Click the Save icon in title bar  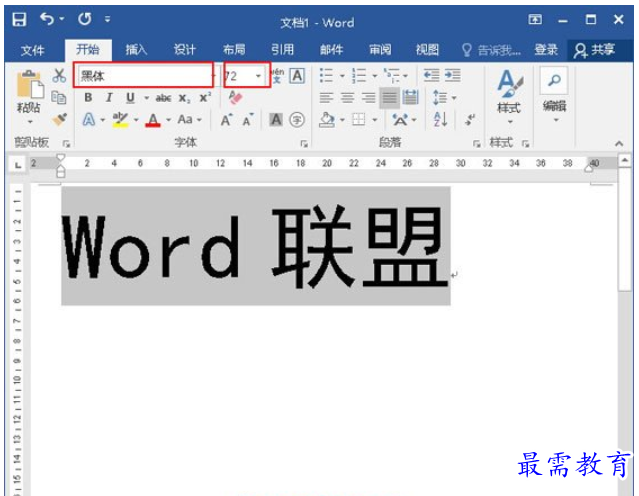(x=19, y=19)
